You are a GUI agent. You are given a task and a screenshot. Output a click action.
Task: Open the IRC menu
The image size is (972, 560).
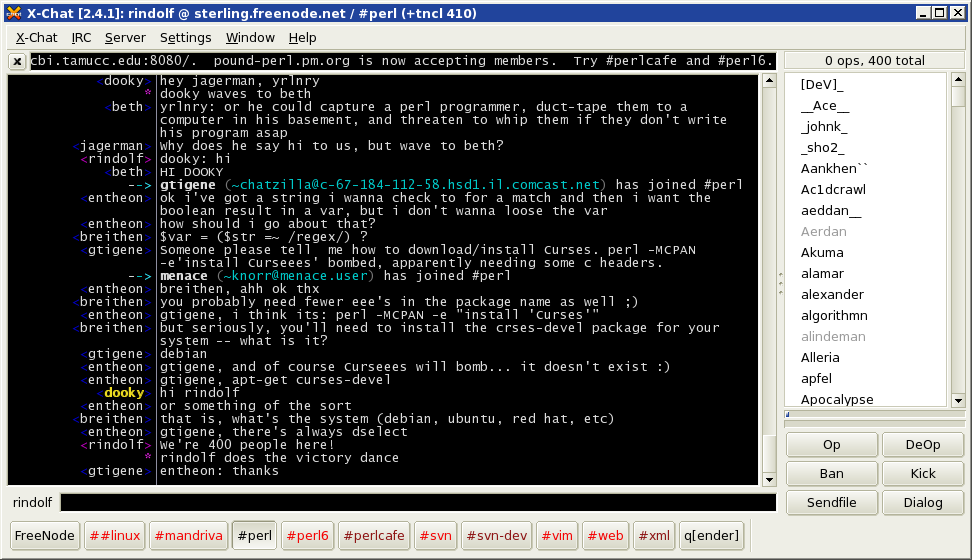click(81, 38)
